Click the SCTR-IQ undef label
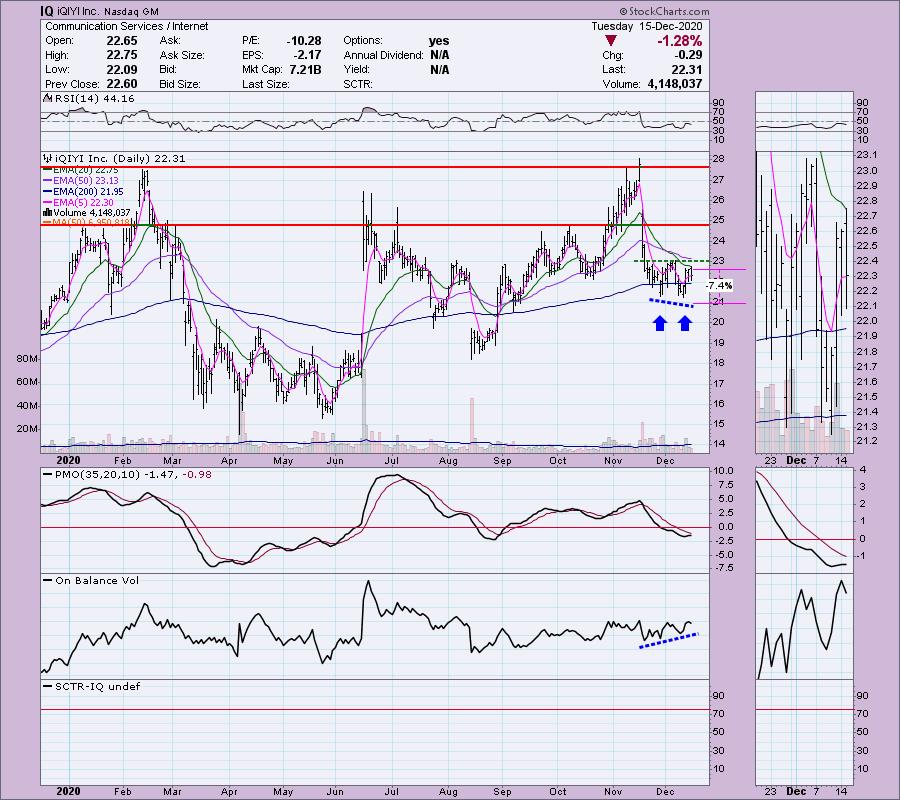This screenshot has height=800, width=900. click(98, 686)
